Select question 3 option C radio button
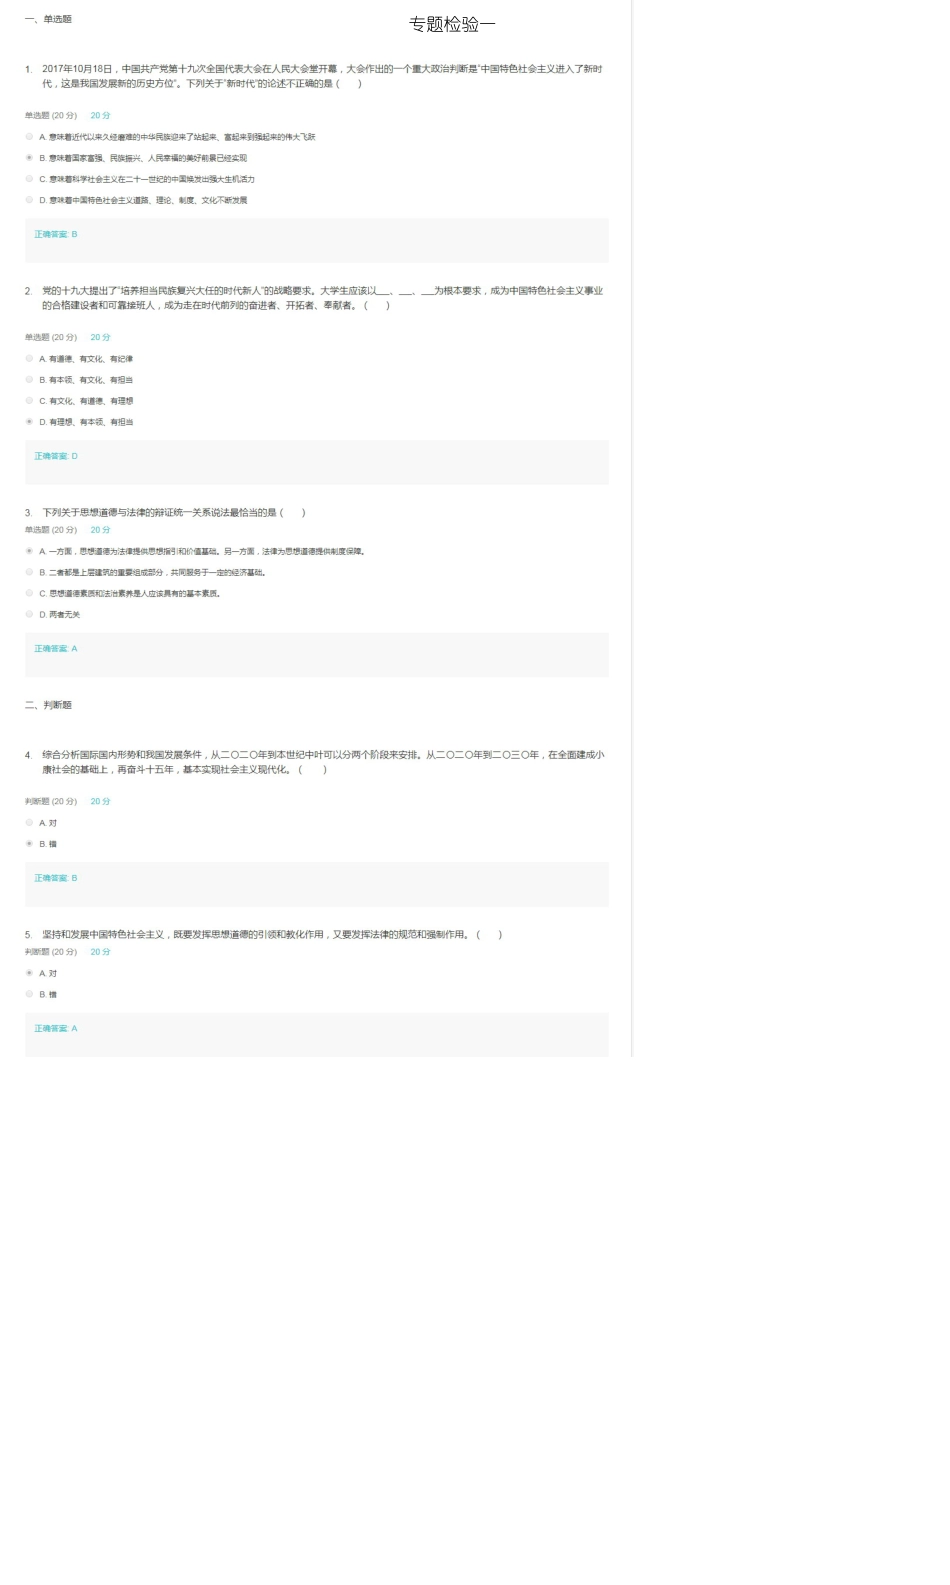This screenshot has width=950, height=1585. click(x=29, y=594)
